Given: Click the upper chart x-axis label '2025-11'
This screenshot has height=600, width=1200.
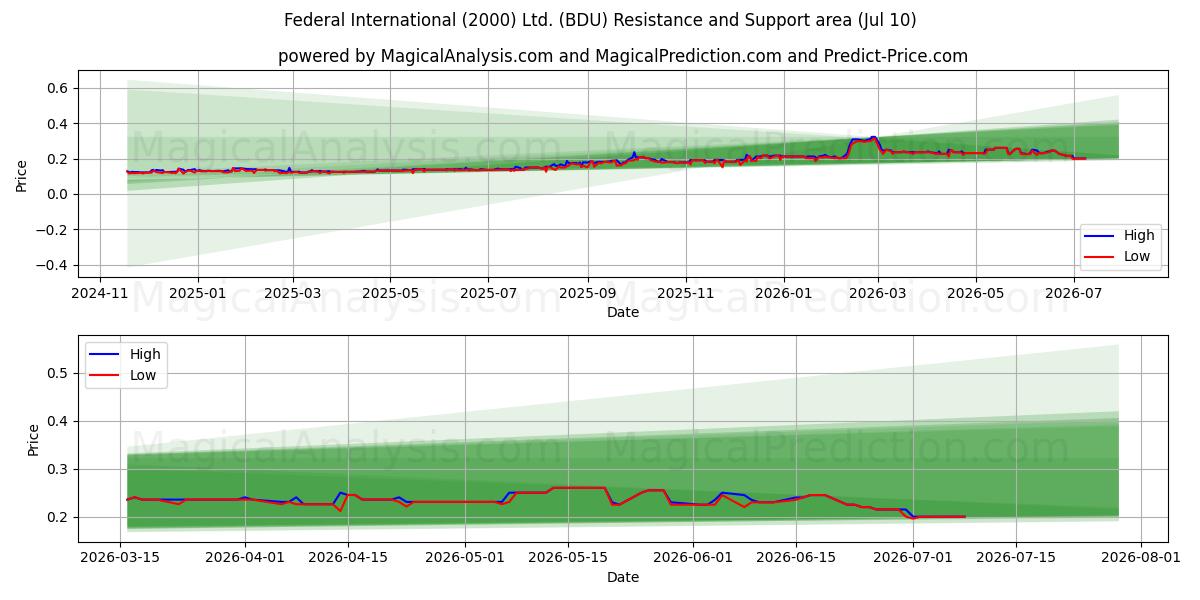Looking at the screenshot, I should click(x=686, y=294).
